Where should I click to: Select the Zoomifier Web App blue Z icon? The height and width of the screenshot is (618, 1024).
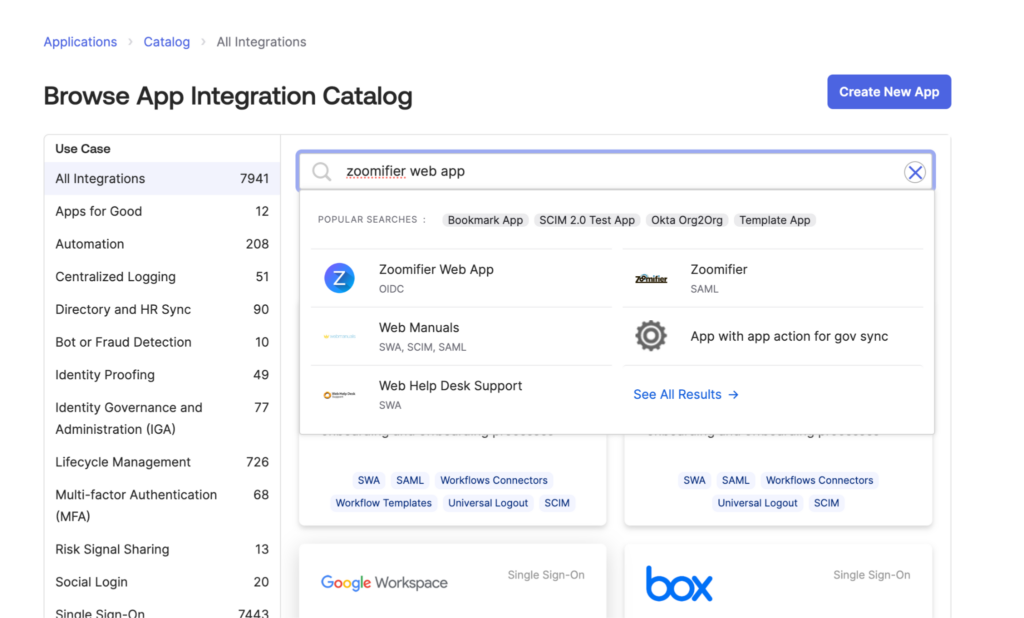coord(340,278)
